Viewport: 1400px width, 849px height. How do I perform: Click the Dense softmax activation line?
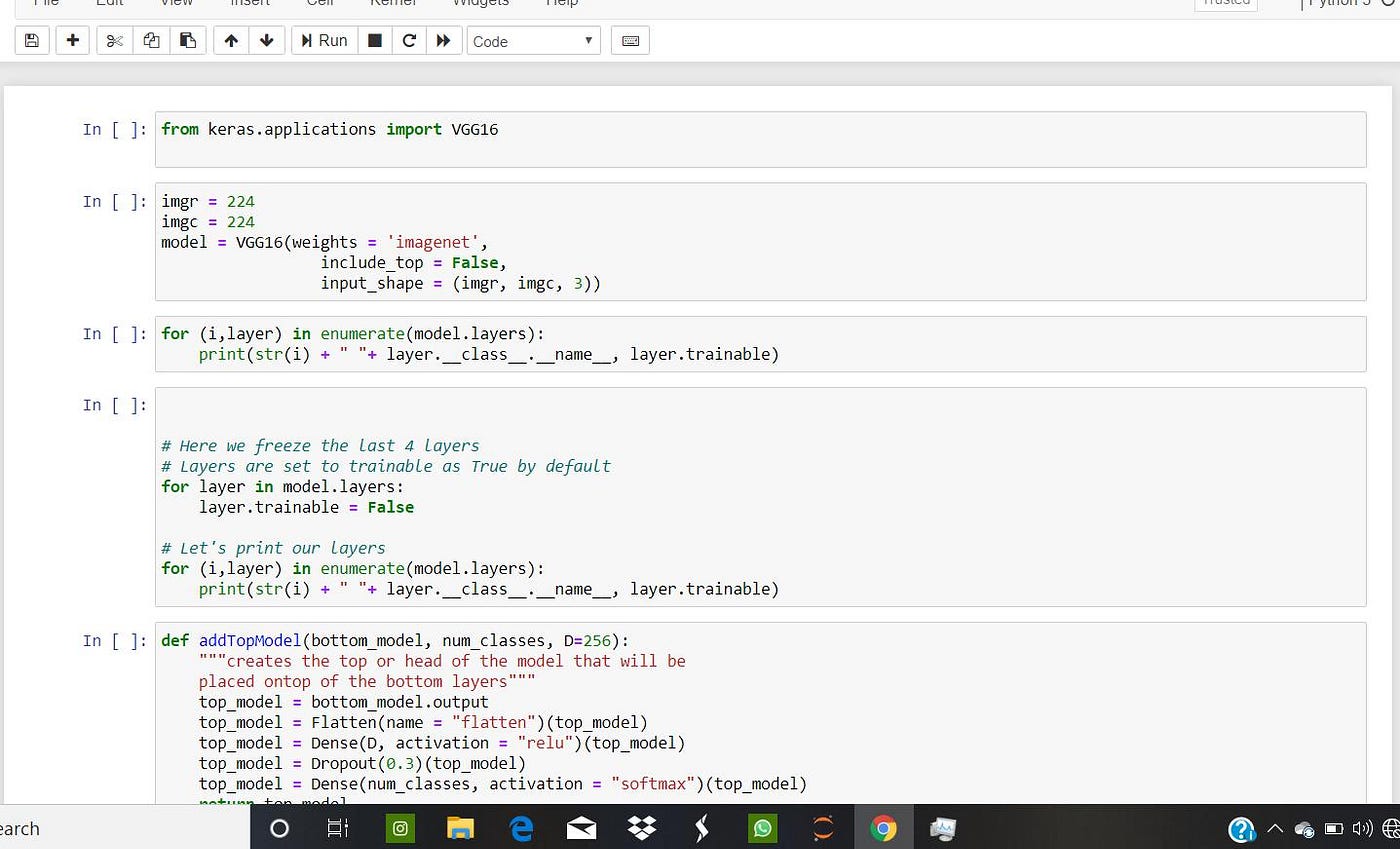502,784
